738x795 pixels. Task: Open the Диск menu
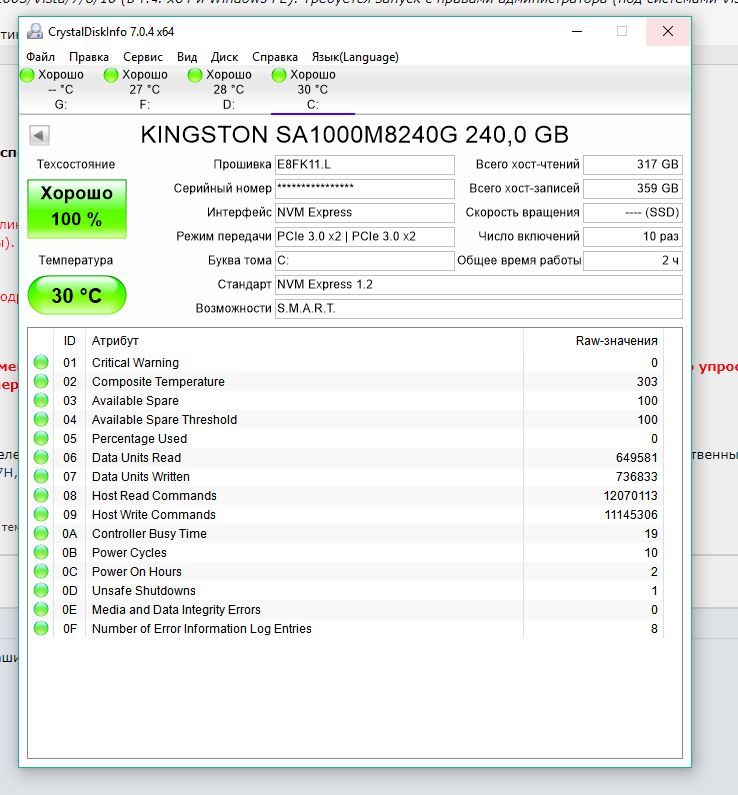pyautogui.click(x=225, y=57)
